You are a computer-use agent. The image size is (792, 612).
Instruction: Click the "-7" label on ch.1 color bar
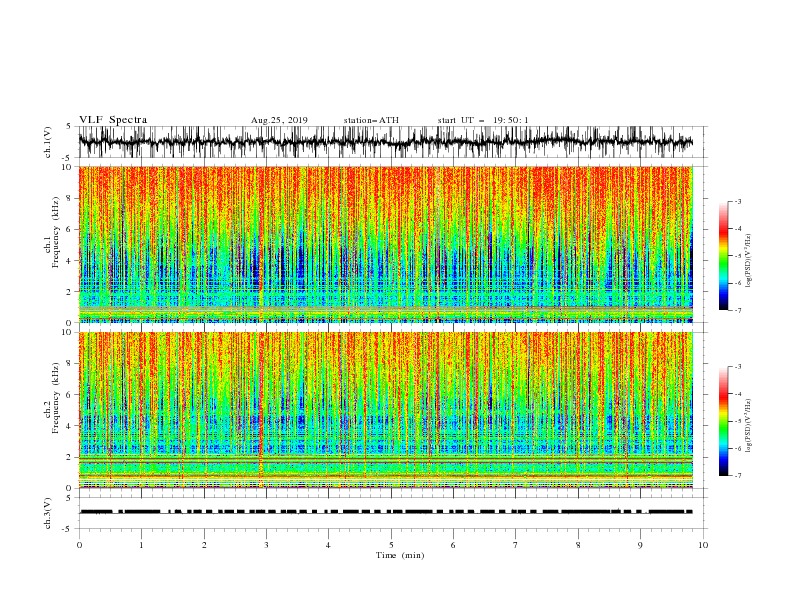click(737, 310)
